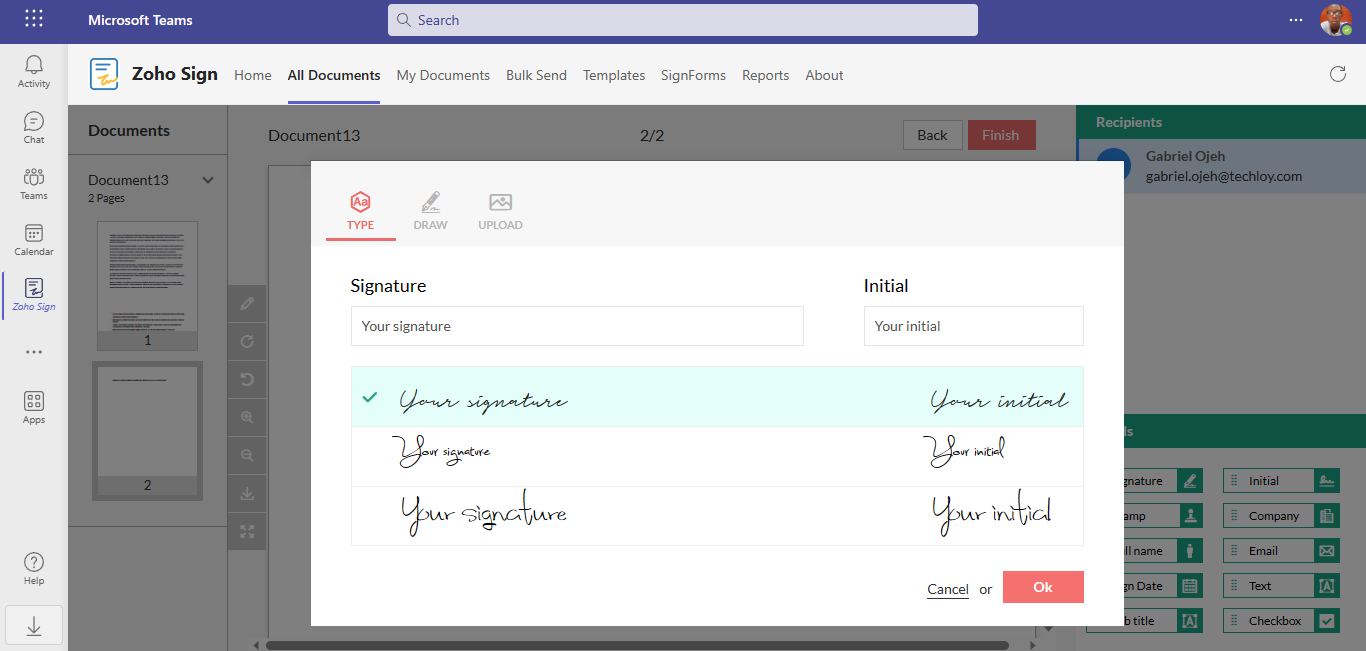Reload the tab with refresh icon
This screenshot has width=1366, height=651.
pyautogui.click(x=1337, y=74)
